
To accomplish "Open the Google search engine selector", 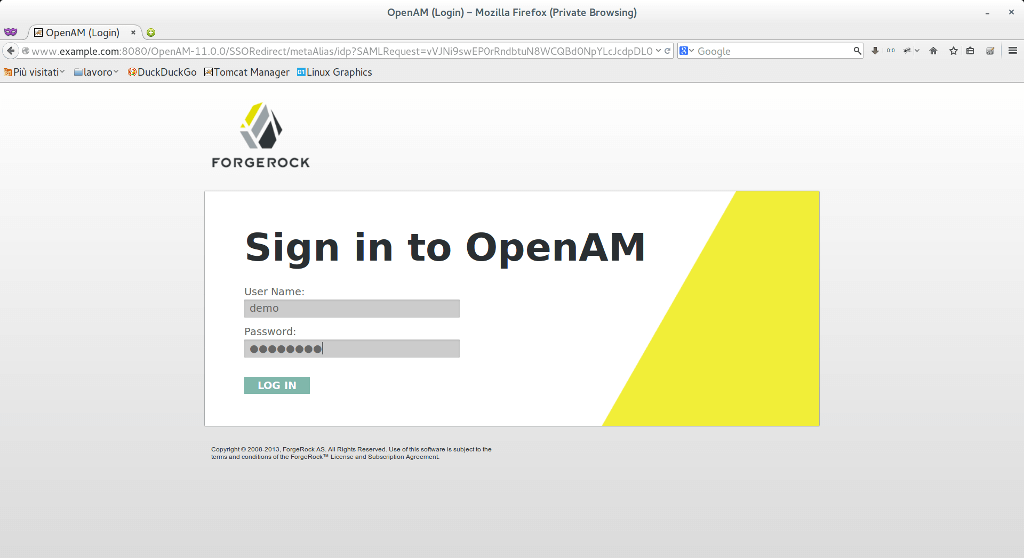I will 686,51.
